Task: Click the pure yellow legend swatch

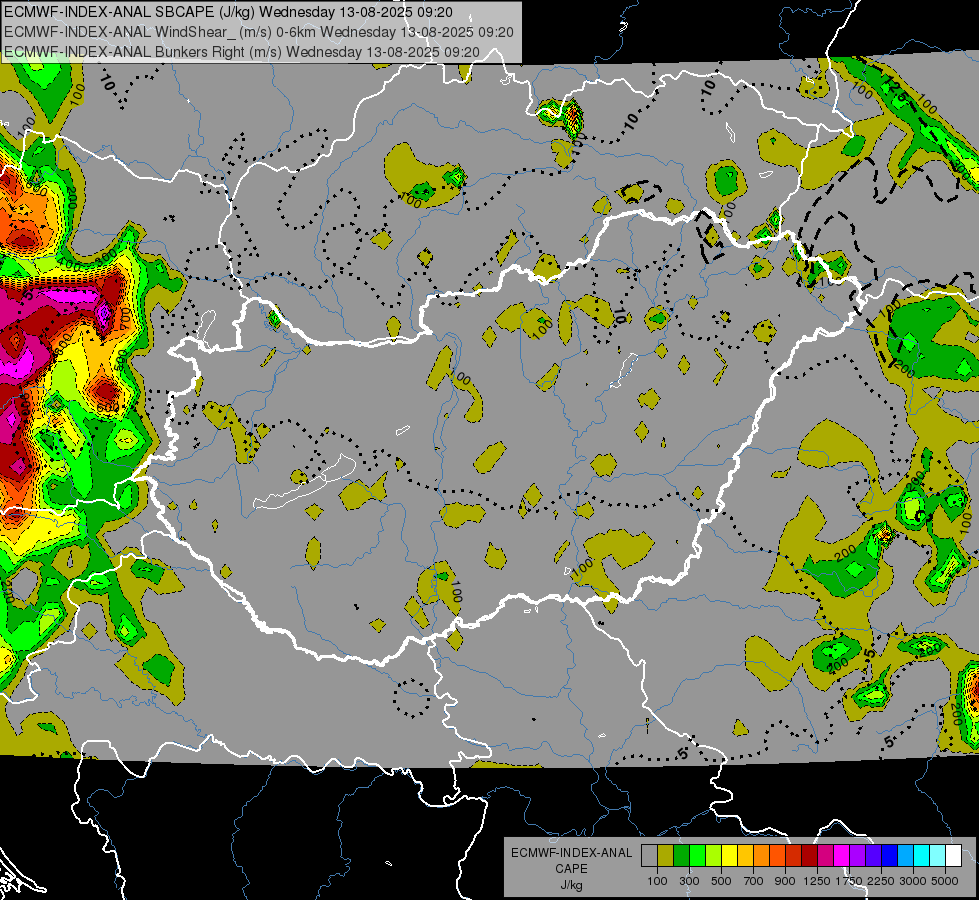Action: [x=729, y=855]
